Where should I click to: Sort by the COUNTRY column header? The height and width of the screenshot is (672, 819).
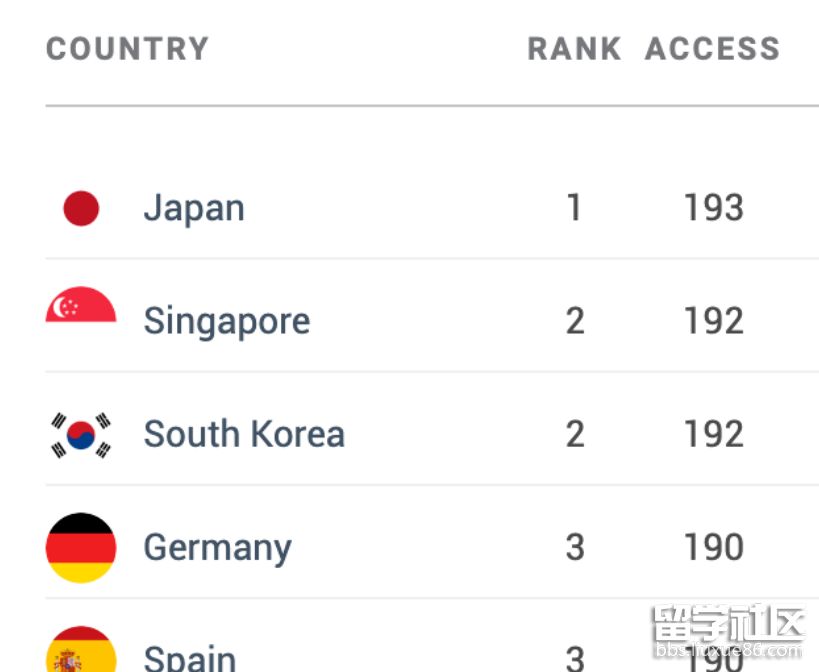(x=128, y=49)
